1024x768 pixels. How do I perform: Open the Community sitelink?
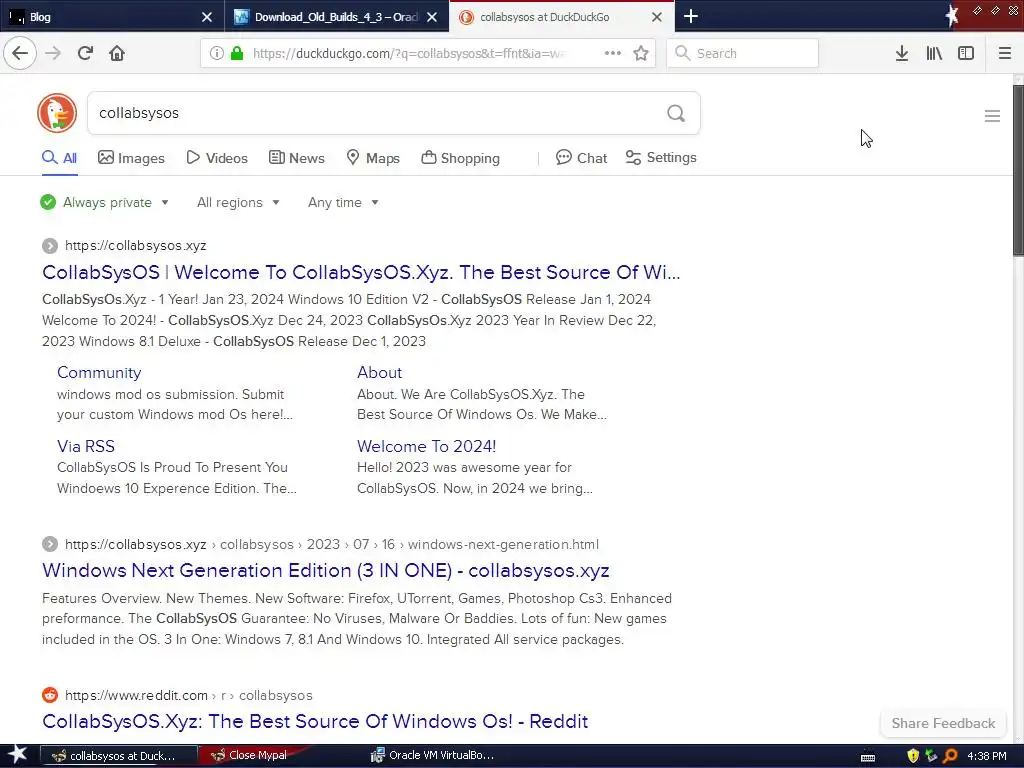99,372
